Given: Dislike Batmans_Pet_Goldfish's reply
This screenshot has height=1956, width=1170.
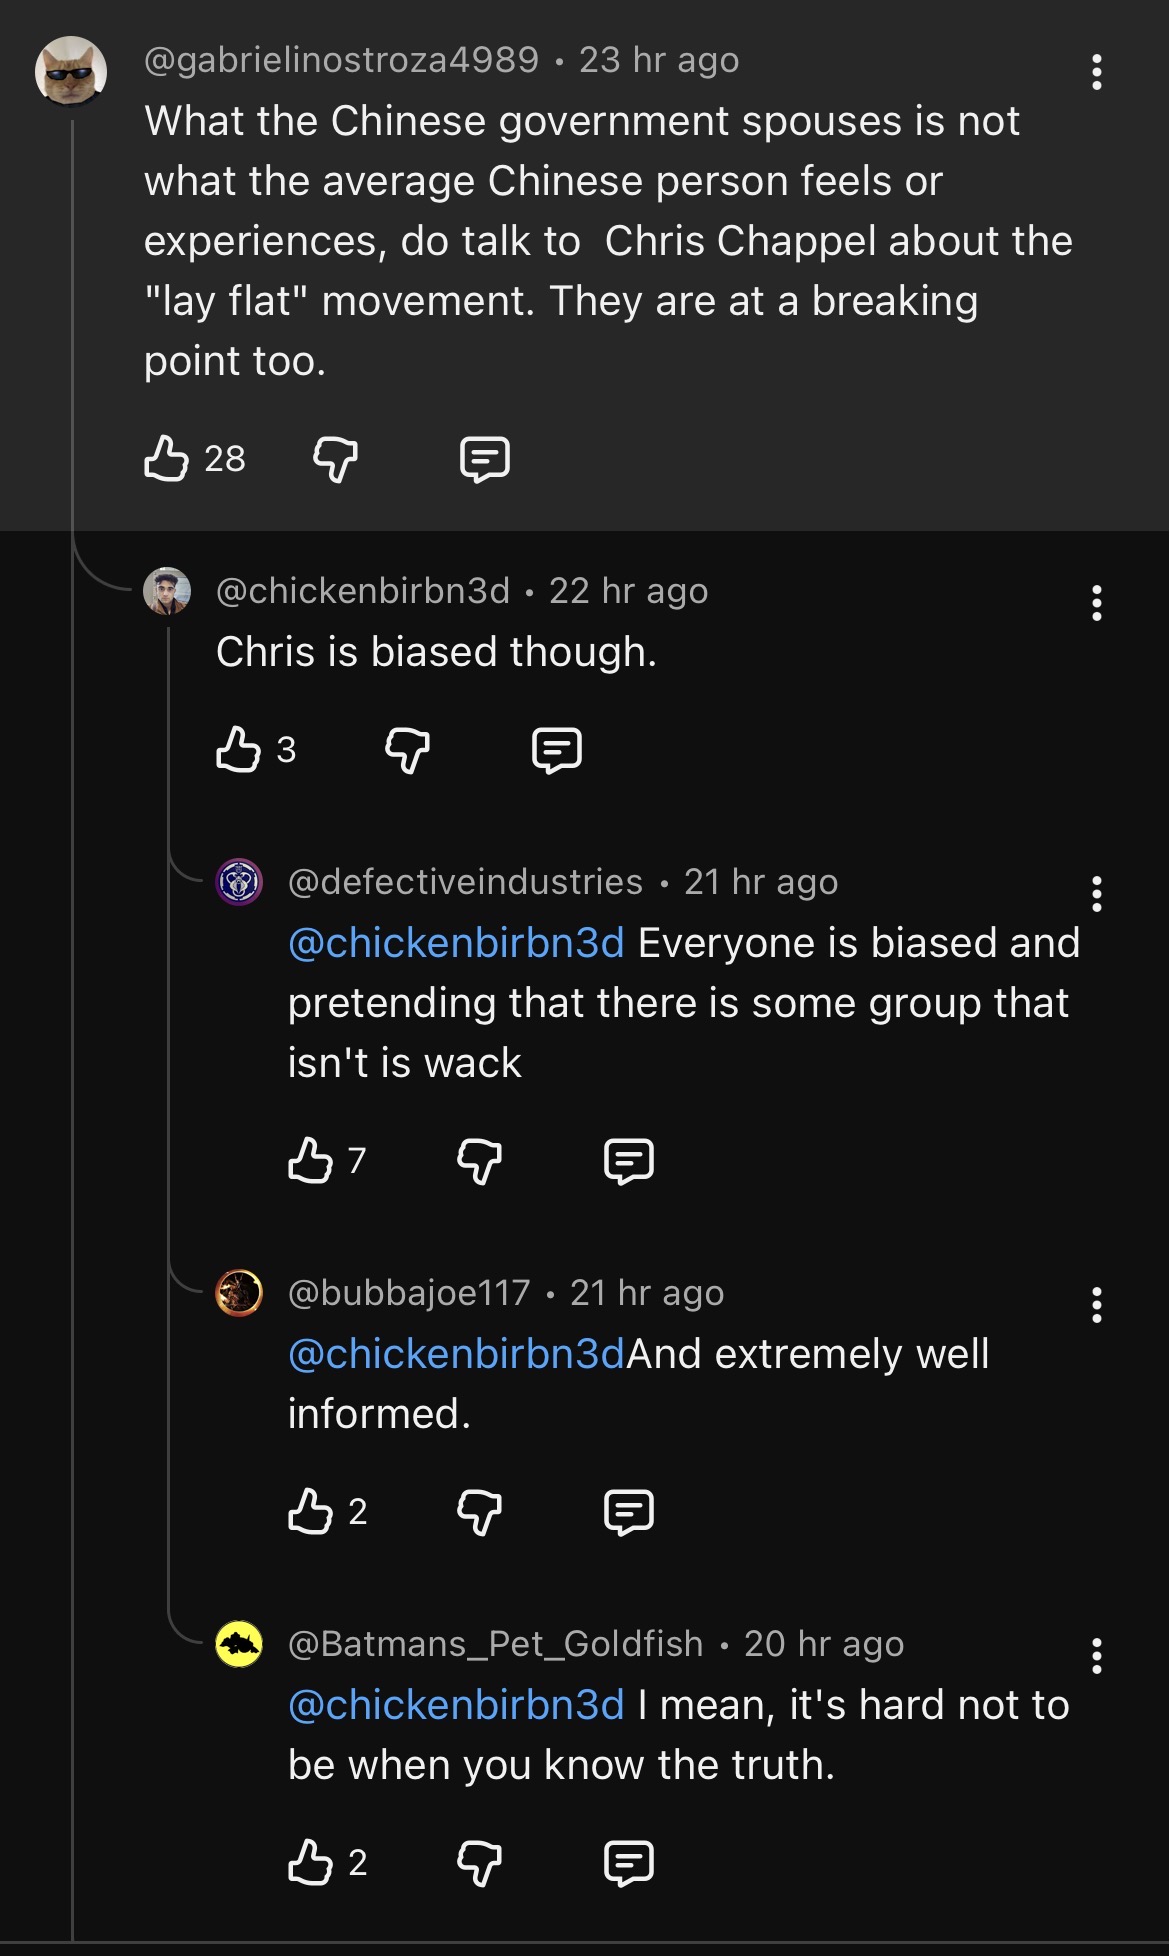Looking at the screenshot, I should [479, 1862].
